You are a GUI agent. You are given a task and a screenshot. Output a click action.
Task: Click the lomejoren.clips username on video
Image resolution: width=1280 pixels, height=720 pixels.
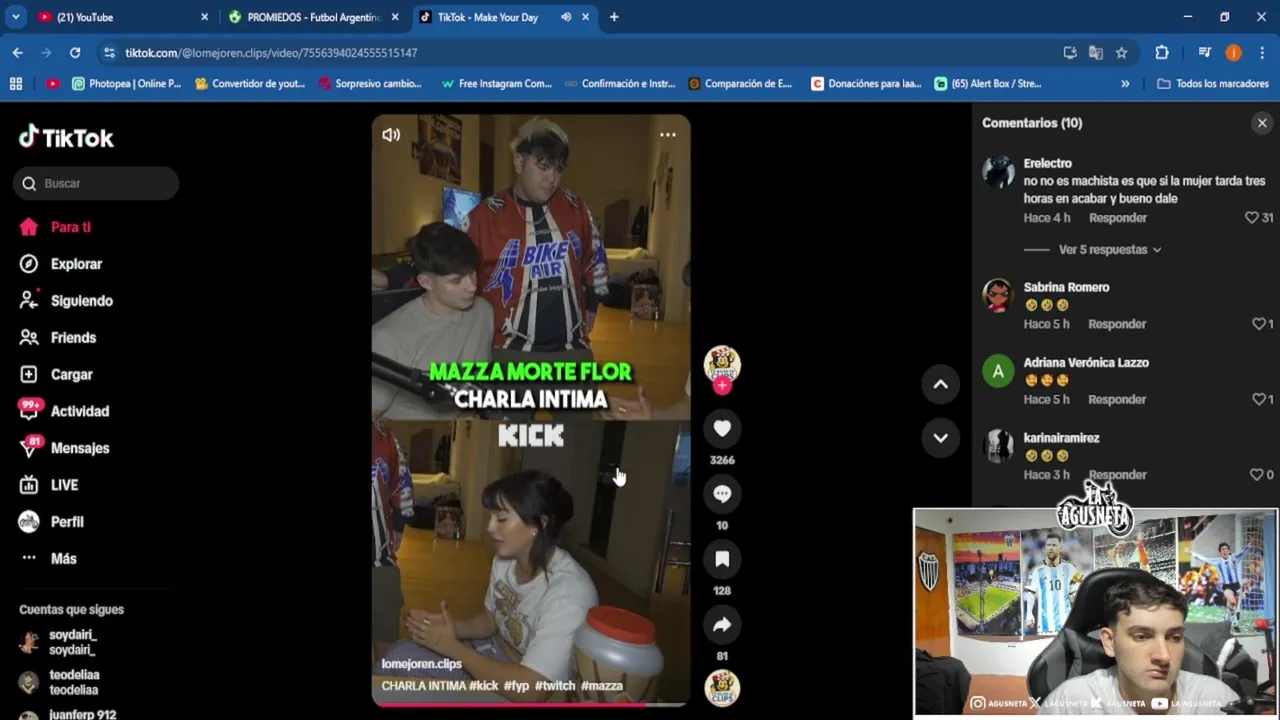click(421, 664)
